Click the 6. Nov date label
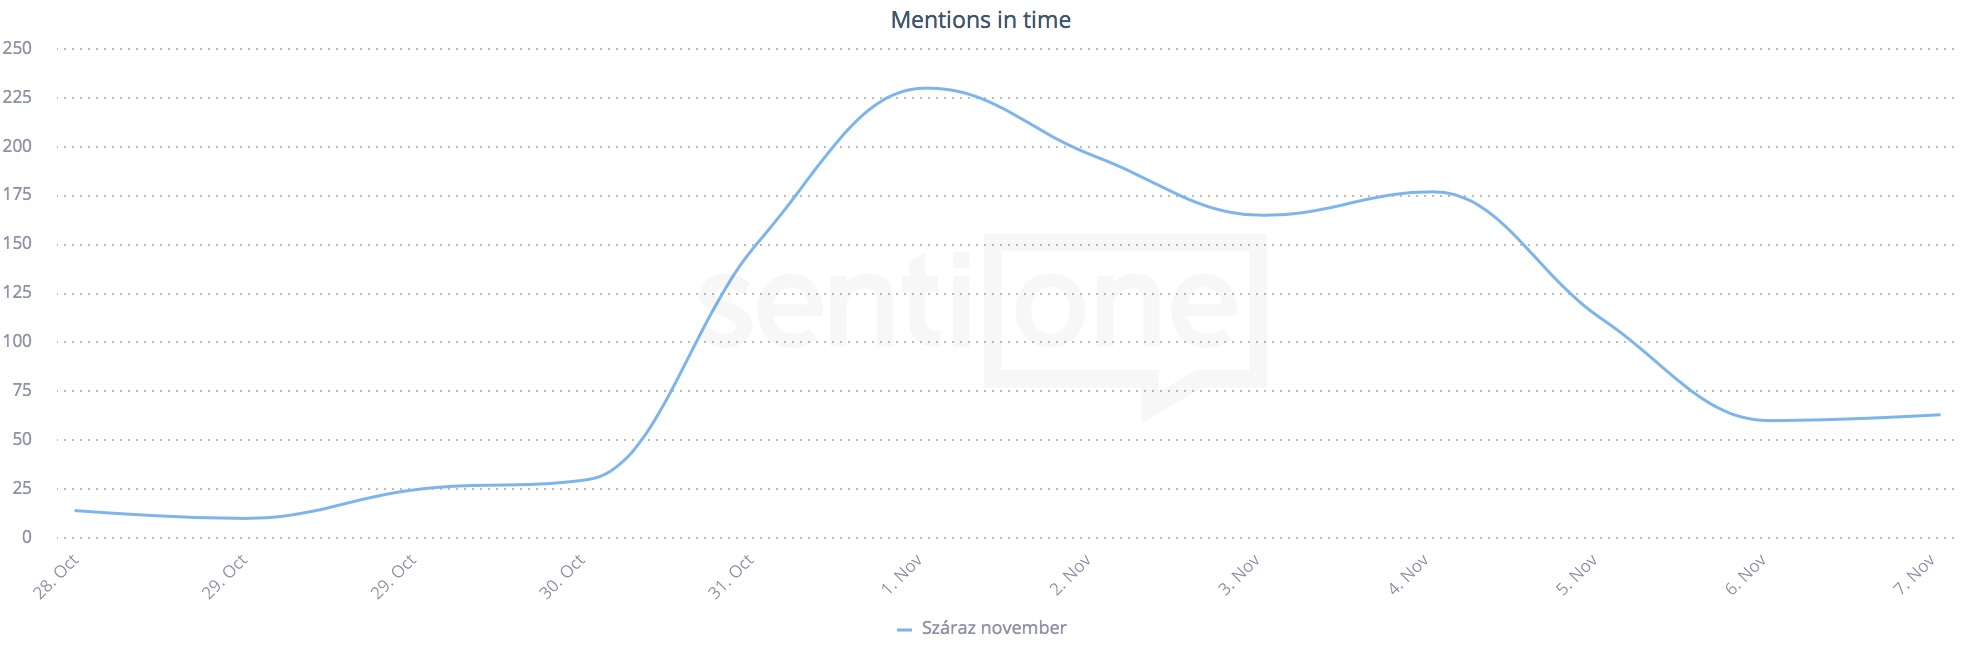 pyautogui.click(x=1746, y=575)
